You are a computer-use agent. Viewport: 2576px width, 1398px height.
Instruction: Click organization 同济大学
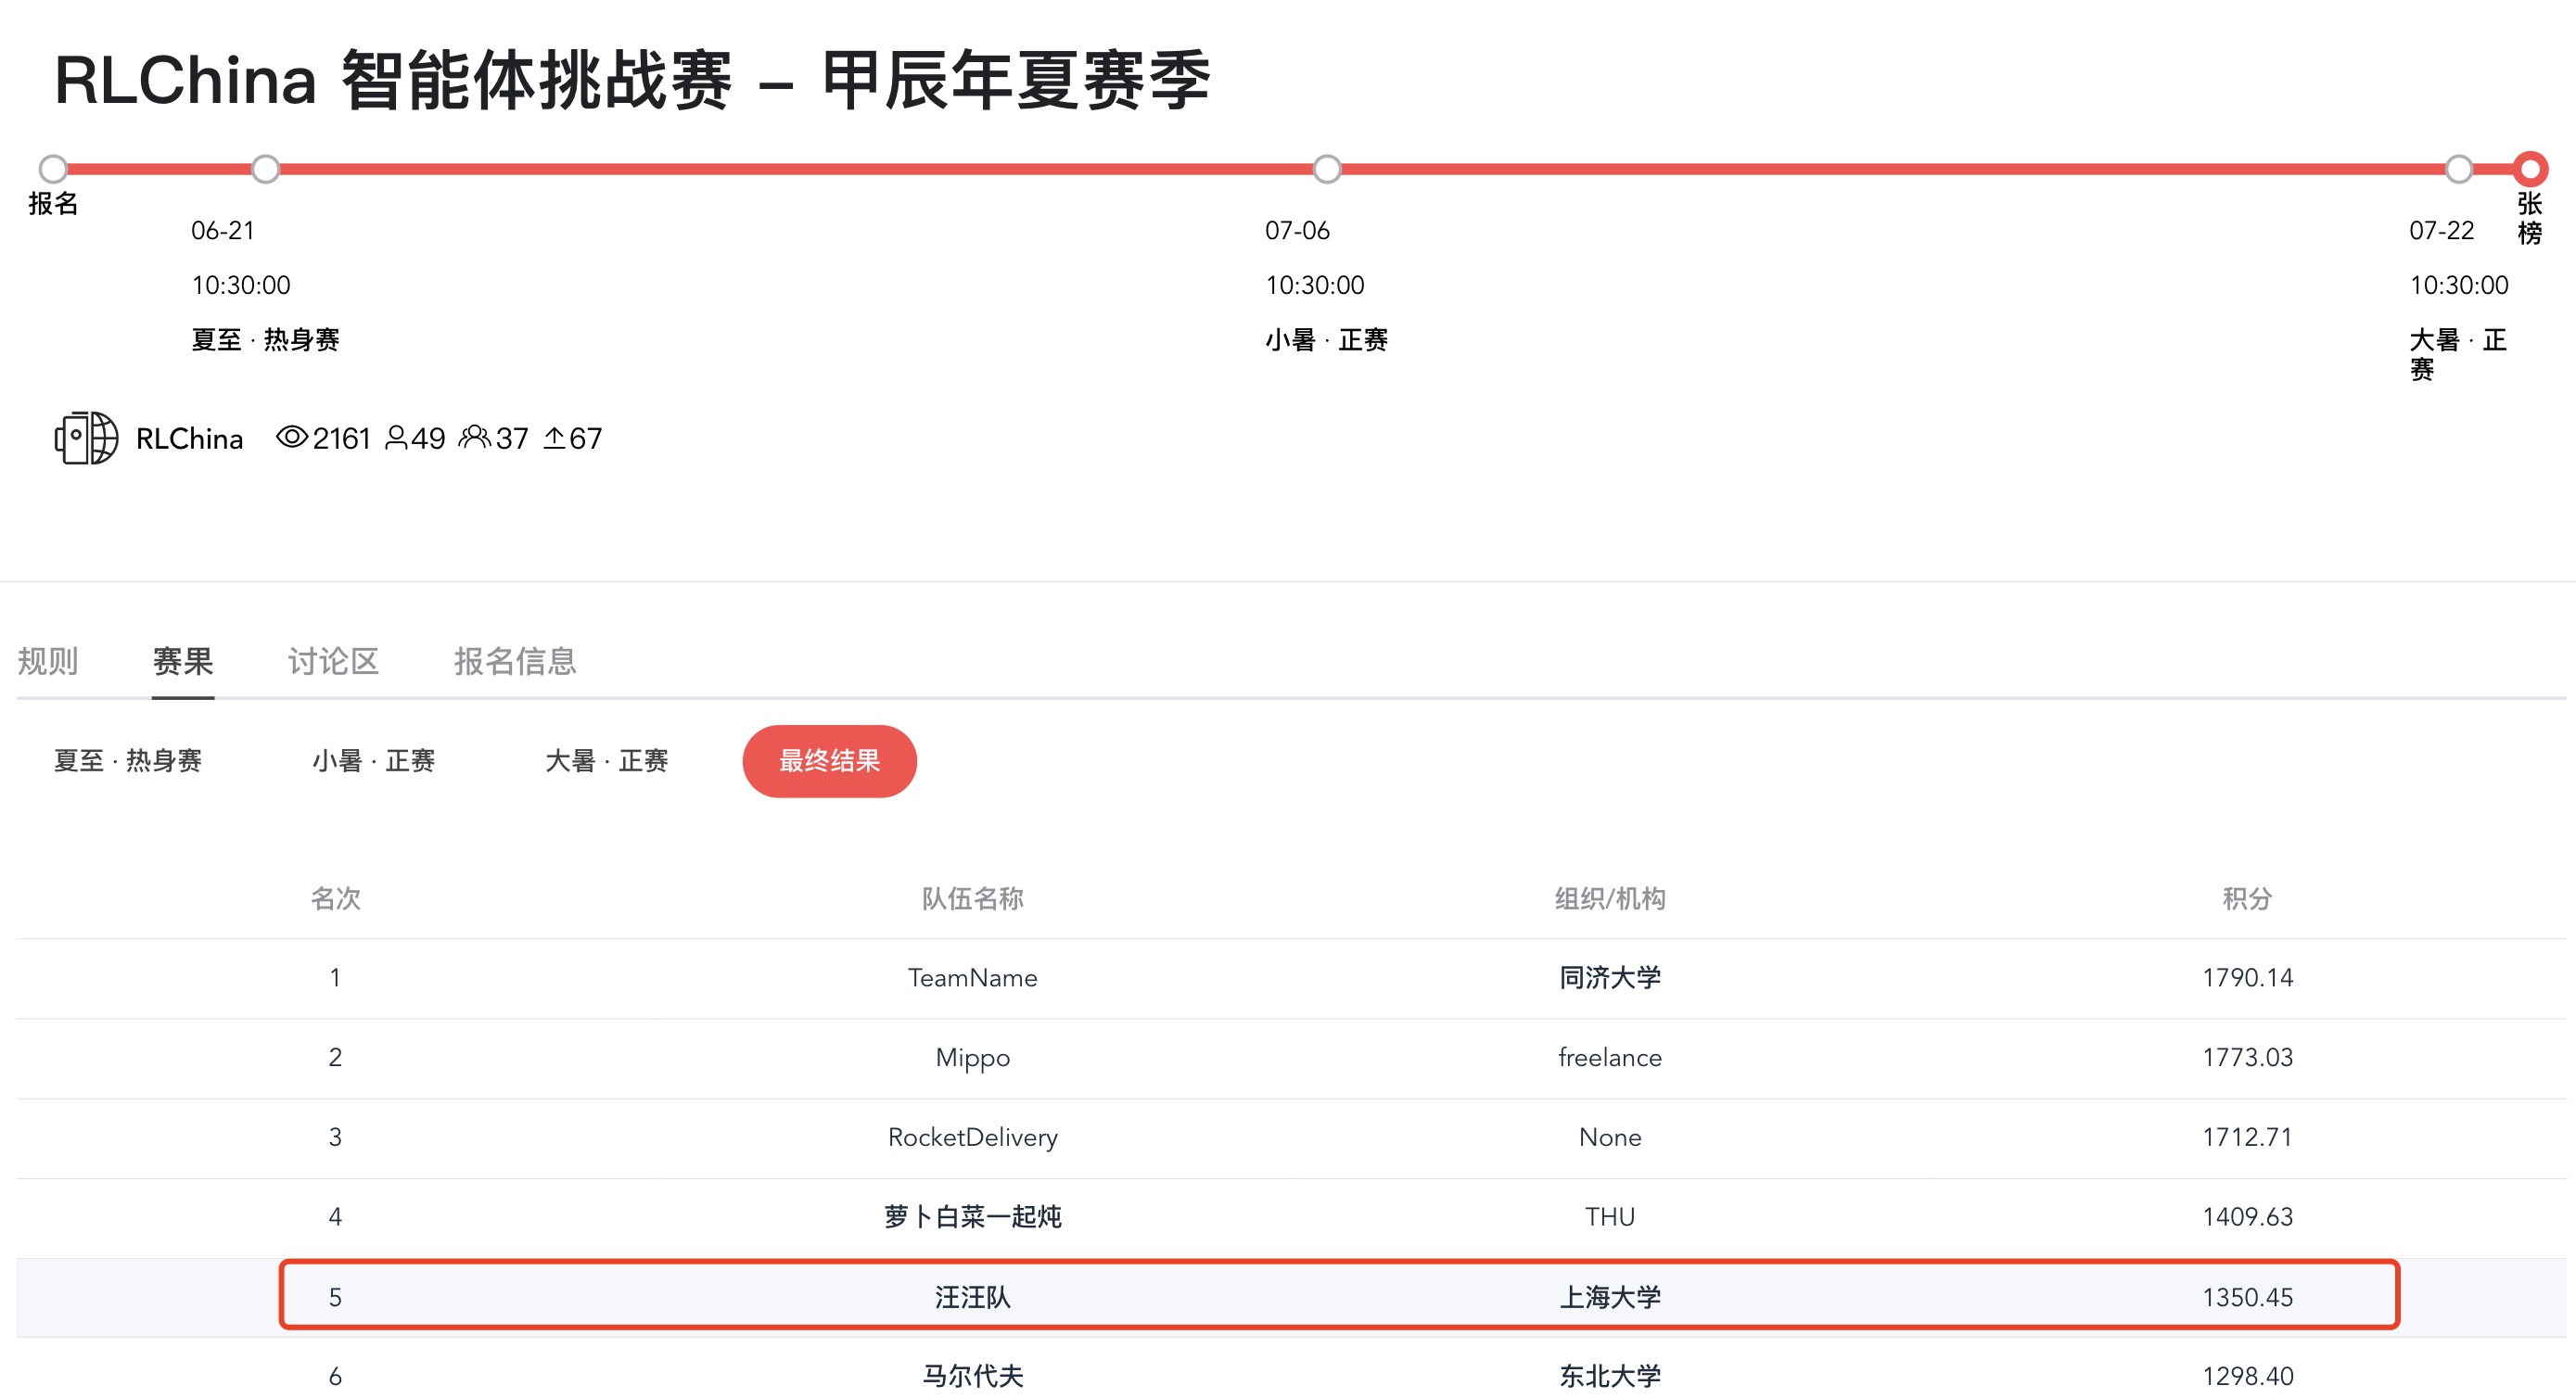click(x=1610, y=978)
